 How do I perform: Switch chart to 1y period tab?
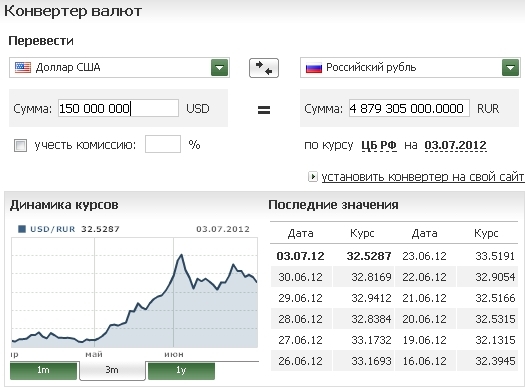click(x=181, y=371)
